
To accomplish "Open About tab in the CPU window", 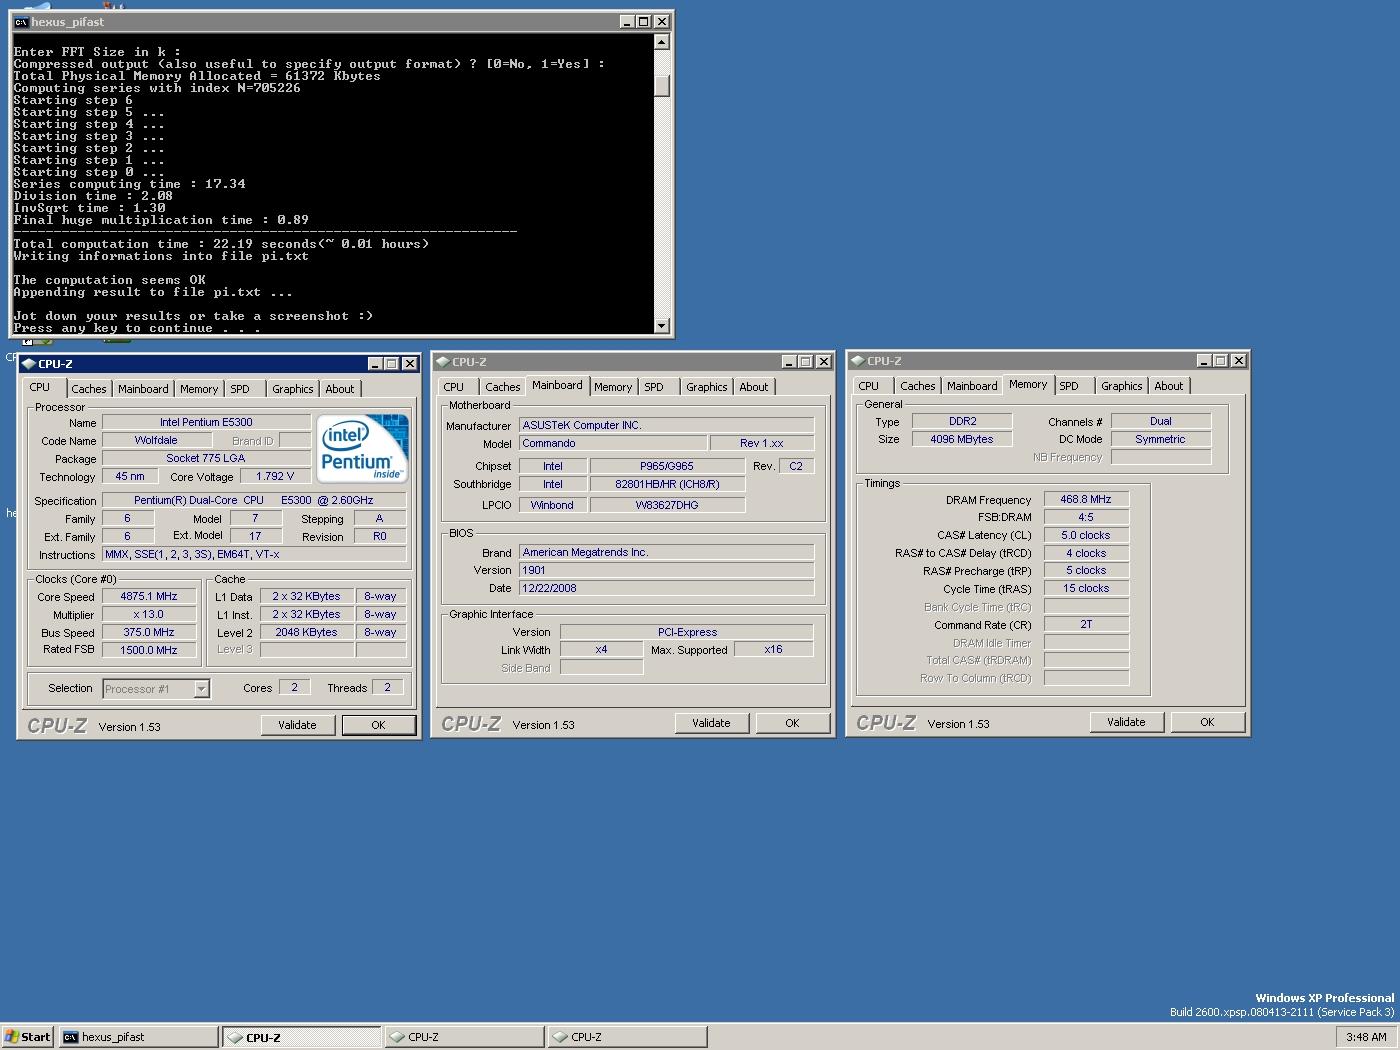I will [x=340, y=389].
